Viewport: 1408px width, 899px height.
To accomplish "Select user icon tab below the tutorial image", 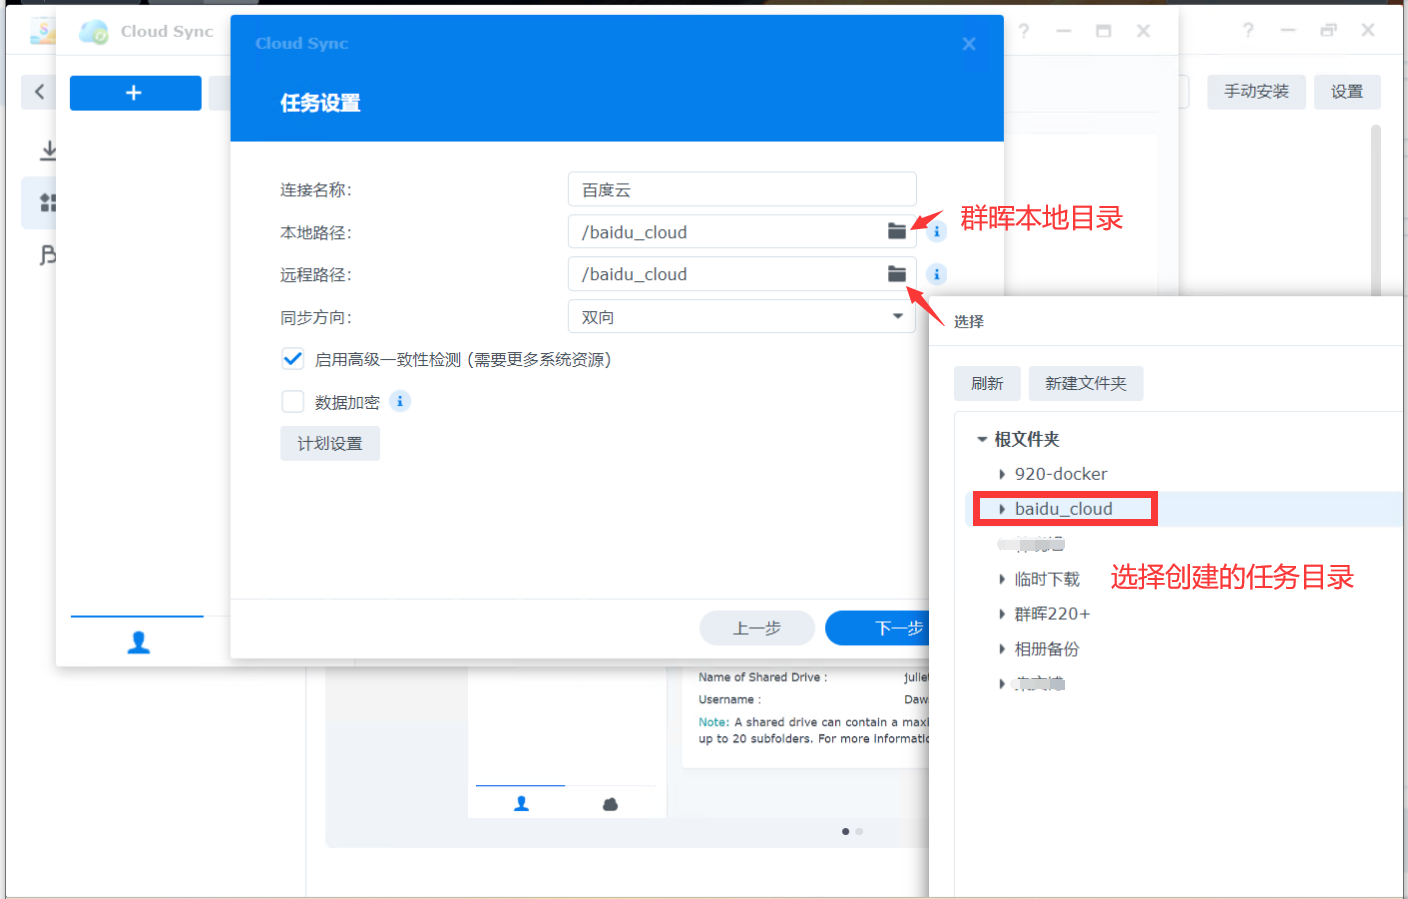I will click(x=521, y=803).
